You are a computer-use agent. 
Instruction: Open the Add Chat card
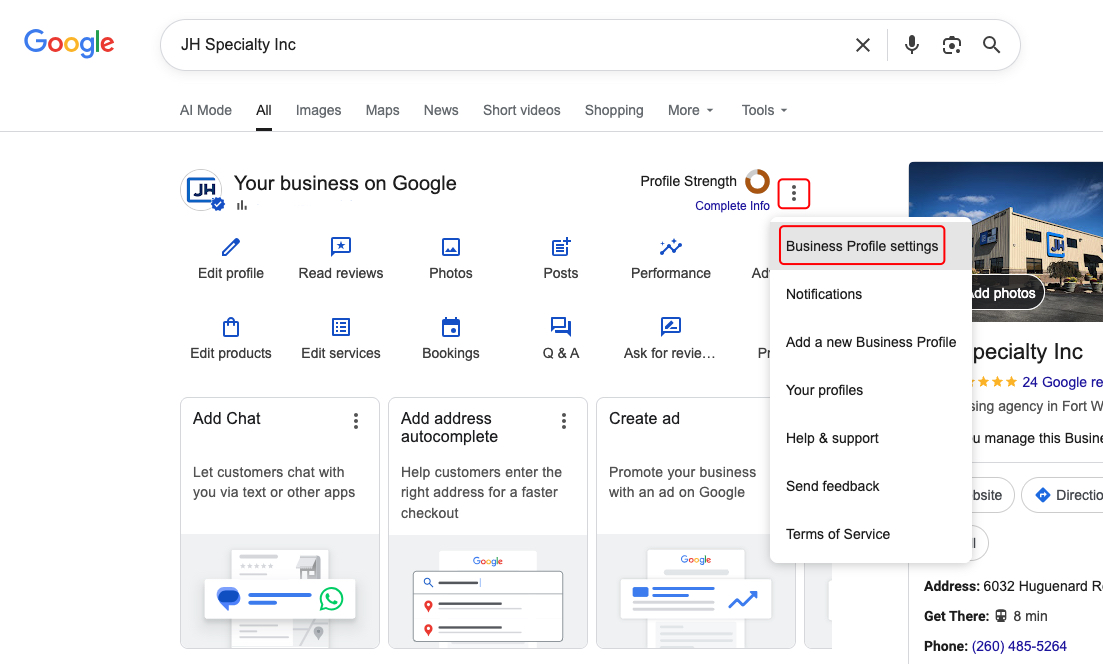click(280, 523)
